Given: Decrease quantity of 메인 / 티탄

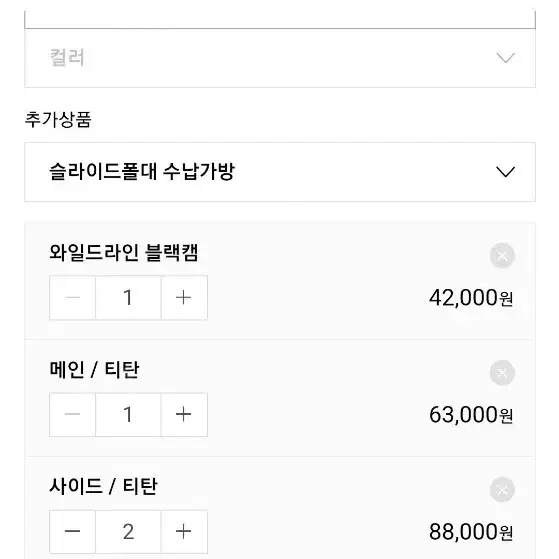Looking at the screenshot, I should click(x=72, y=415).
